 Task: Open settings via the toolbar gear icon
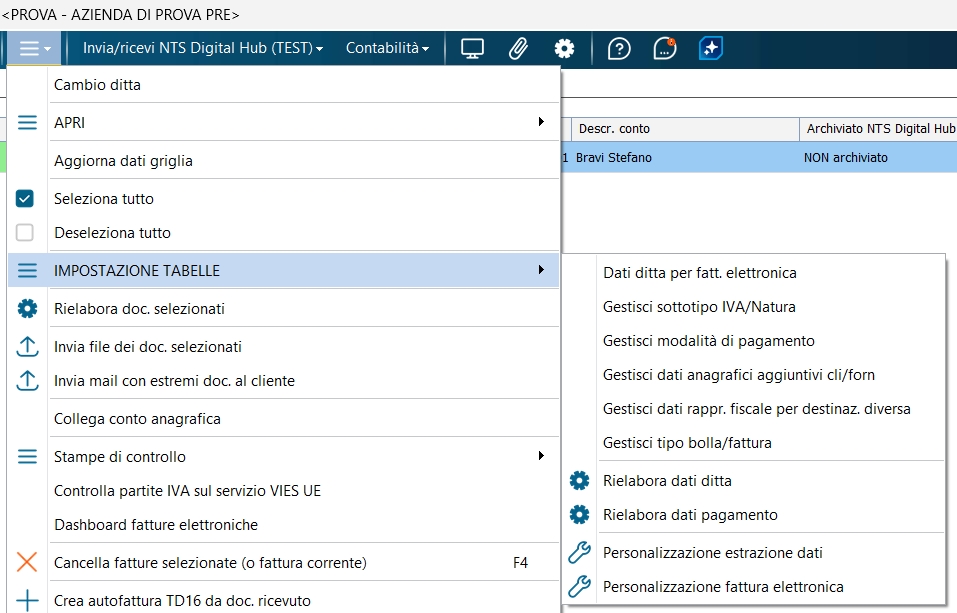[x=565, y=48]
